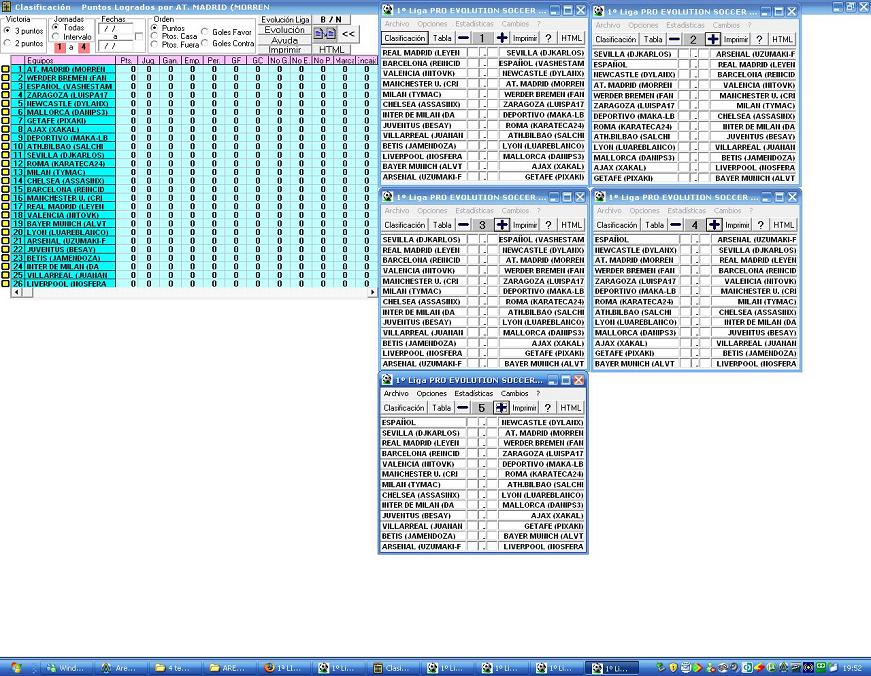The image size is (871, 676).
Task: Click minus button in jornada 1 window
Action: (463, 38)
